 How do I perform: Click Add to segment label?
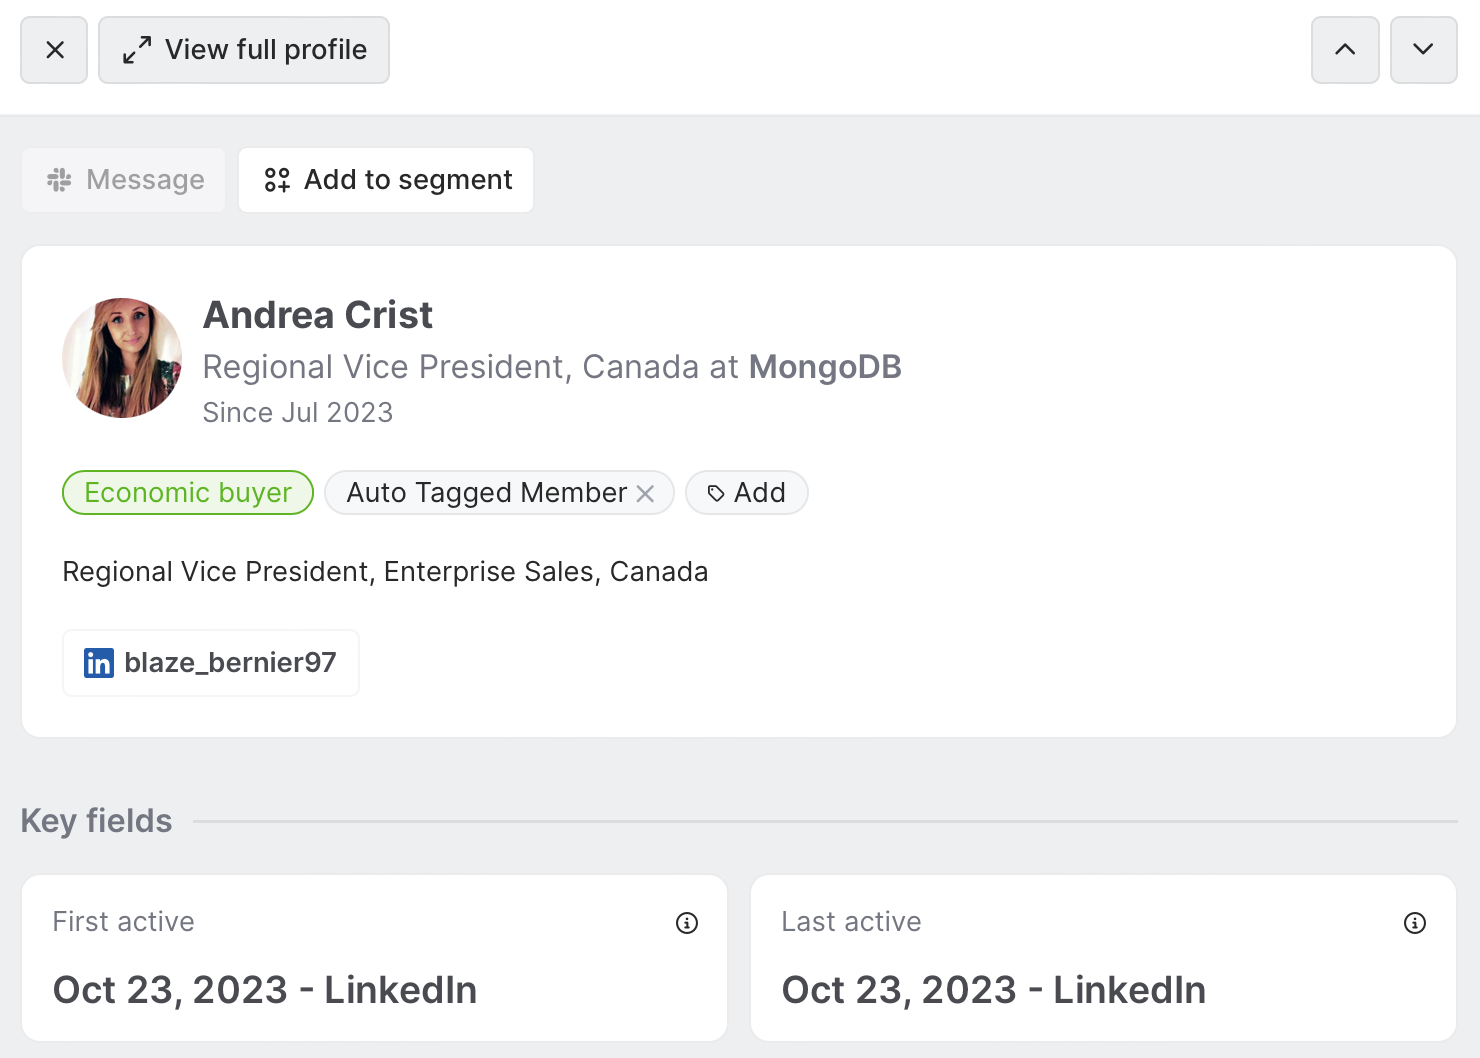point(408,180)
